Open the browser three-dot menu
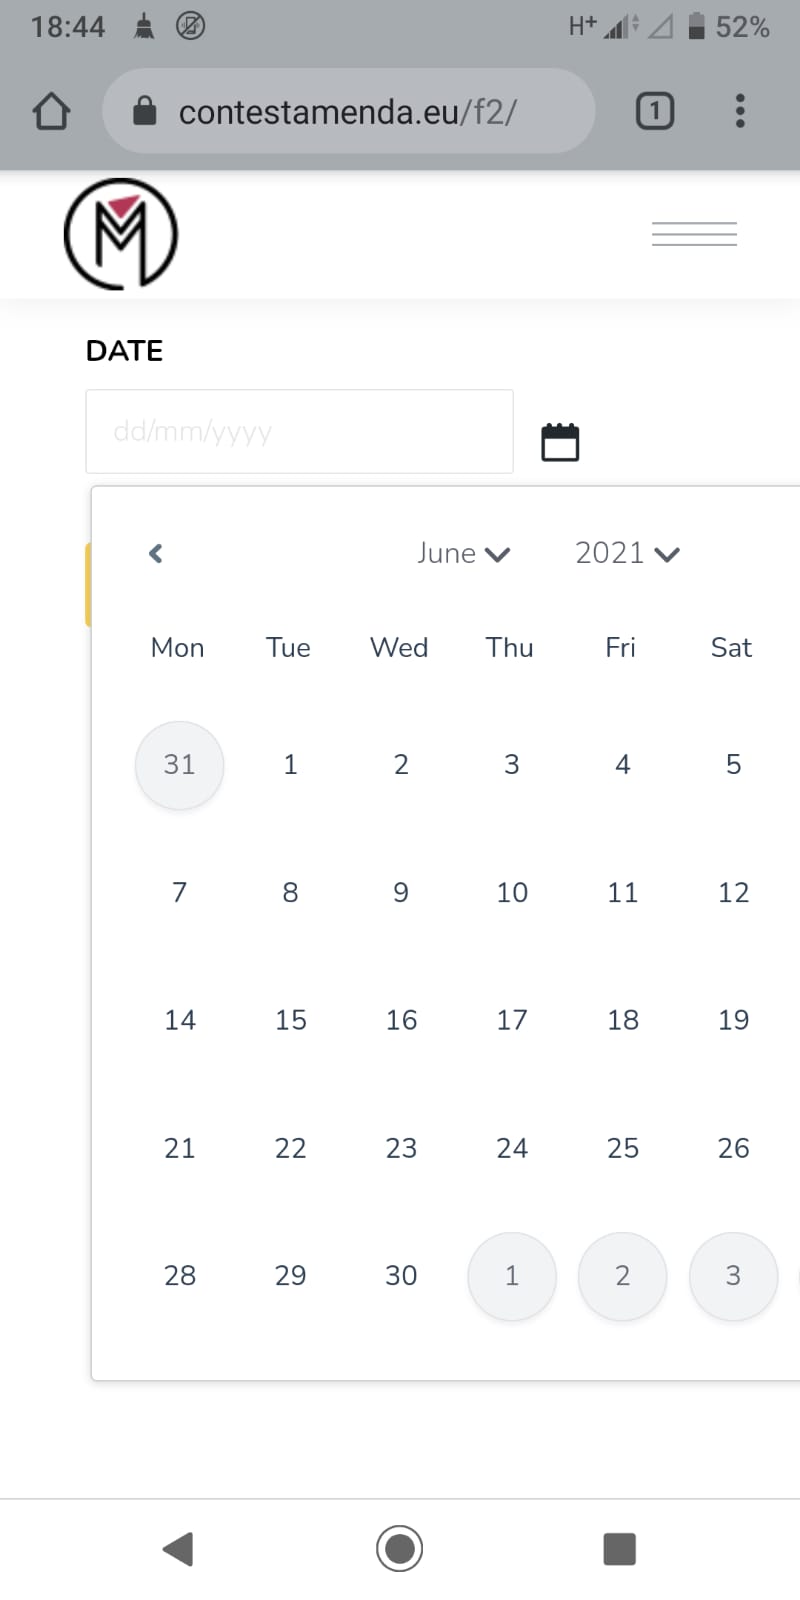This screenshot has width=800, height=1600. click(x=740, y=111)
